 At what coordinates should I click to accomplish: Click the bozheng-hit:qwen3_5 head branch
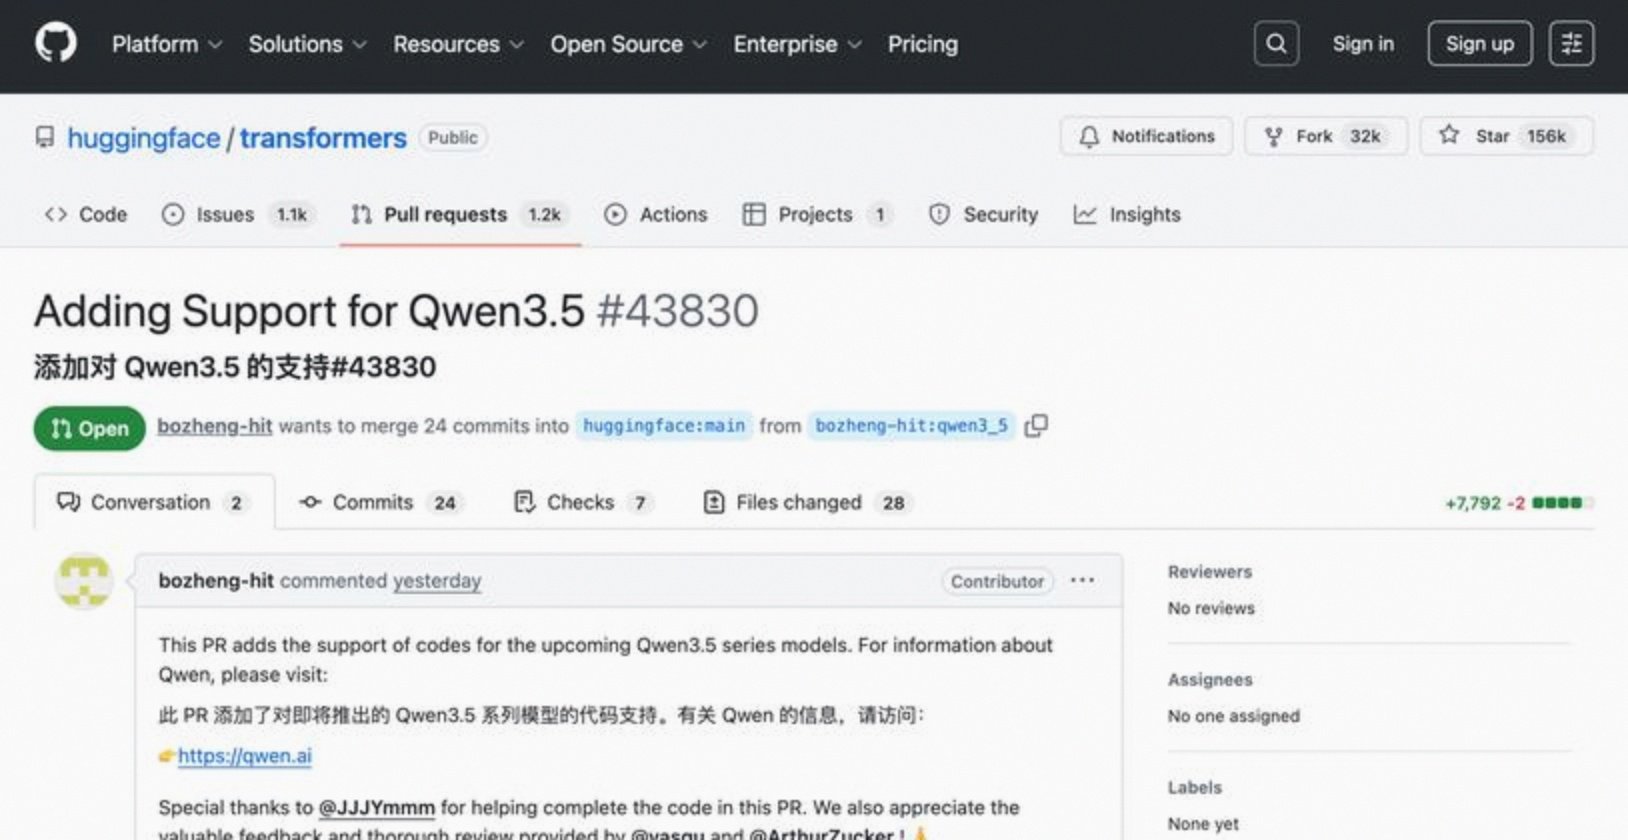(911, 426)
